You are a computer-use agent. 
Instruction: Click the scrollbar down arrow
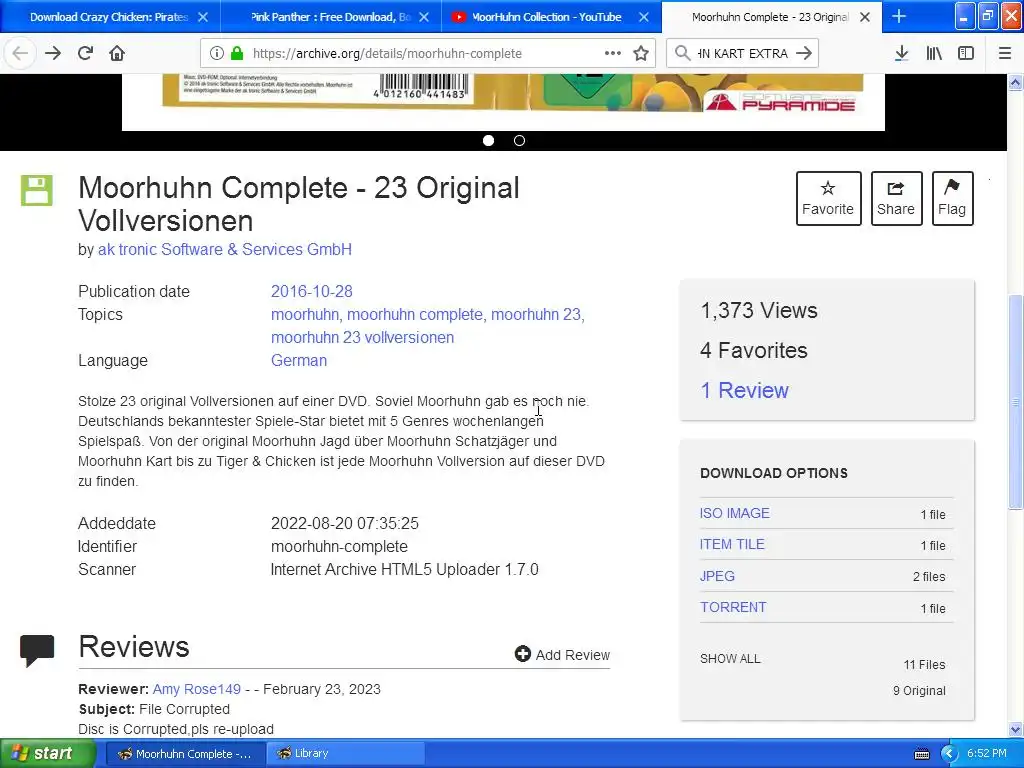1015,729
